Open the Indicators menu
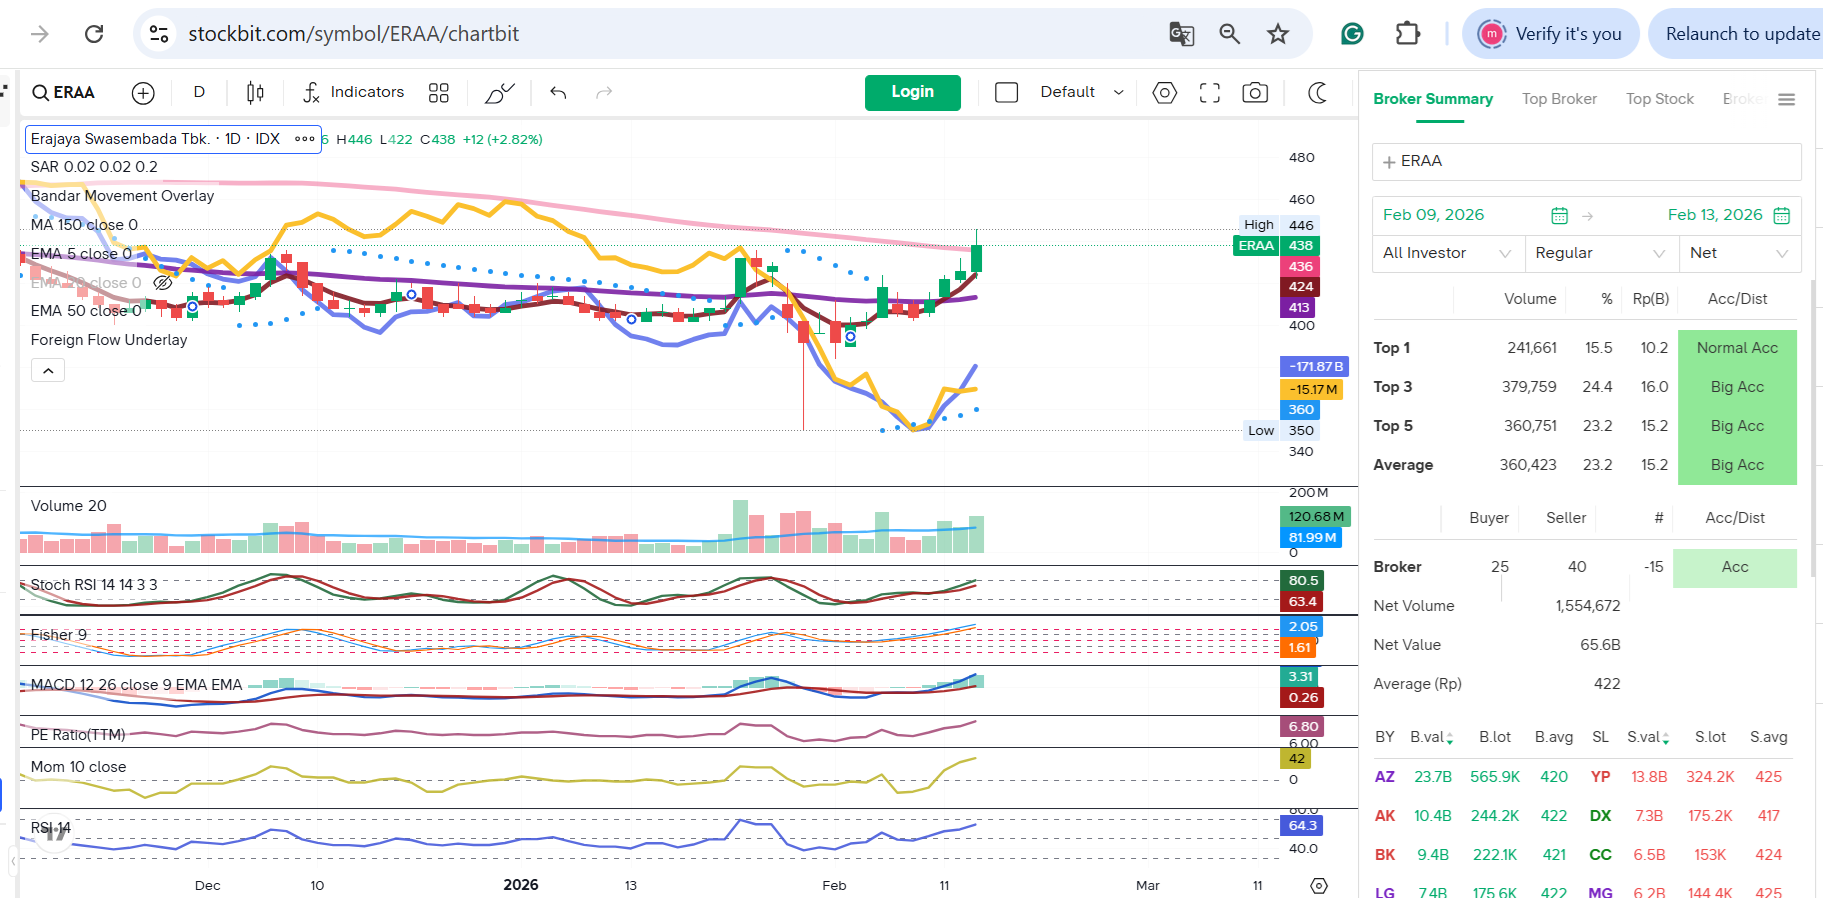The height and width of the screenshot is (898, 1823). pos(354,92)
